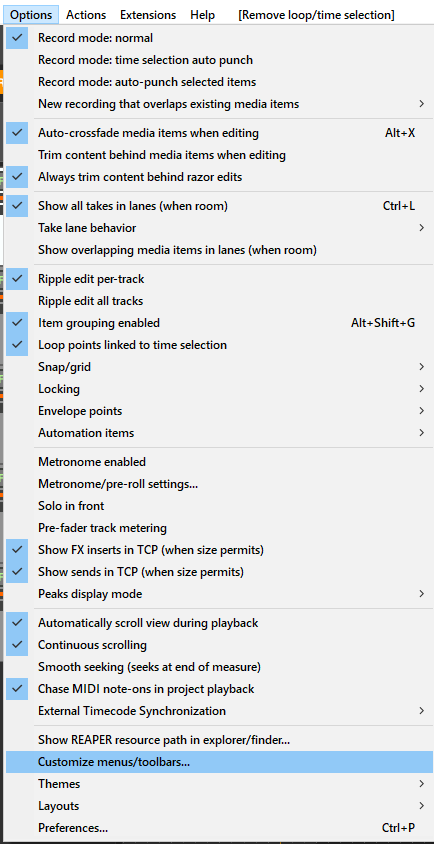Select Record mode: time selection auto punch
This screenshot has height=844, width=434.
point(219,60)
